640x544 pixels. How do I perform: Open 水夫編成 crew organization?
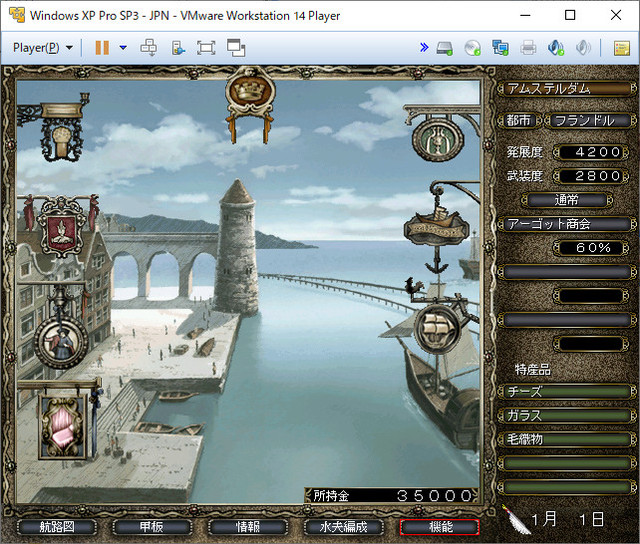coord(344,527)
